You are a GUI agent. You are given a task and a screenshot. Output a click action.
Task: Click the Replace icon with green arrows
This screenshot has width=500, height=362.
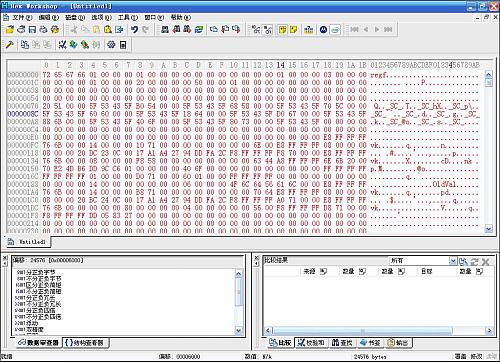(x=199, y=30)
